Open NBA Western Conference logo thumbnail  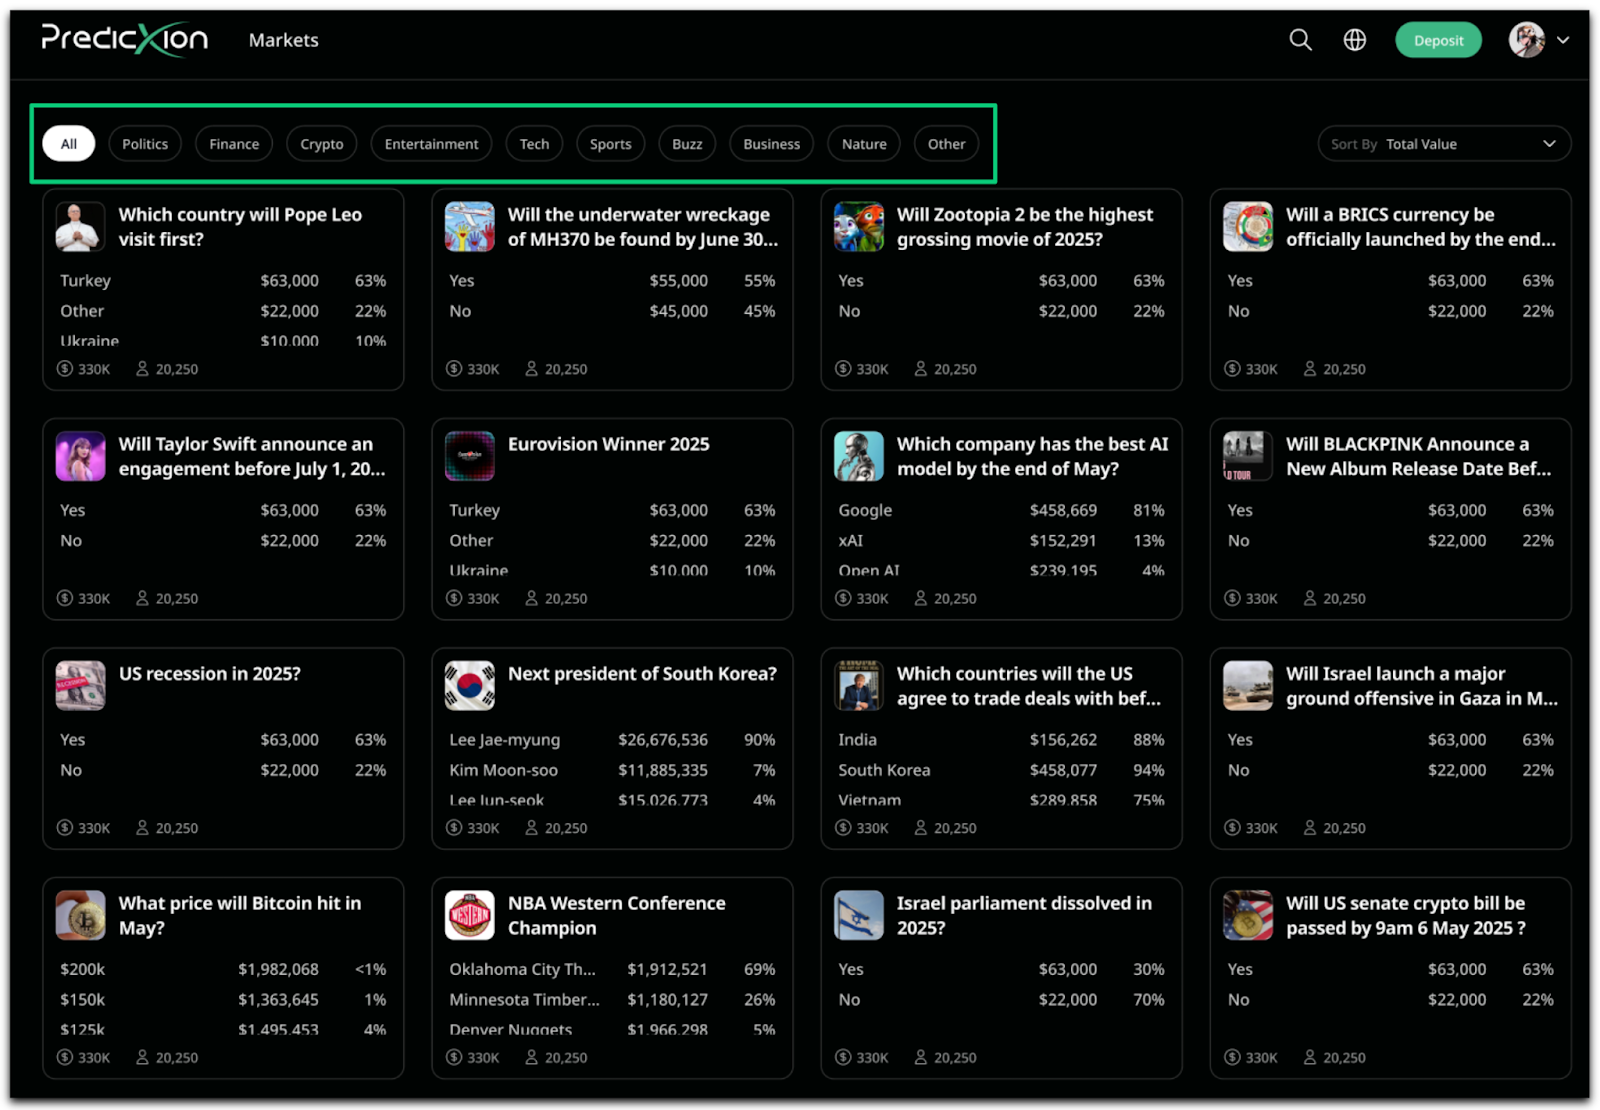tap(469, 915)
